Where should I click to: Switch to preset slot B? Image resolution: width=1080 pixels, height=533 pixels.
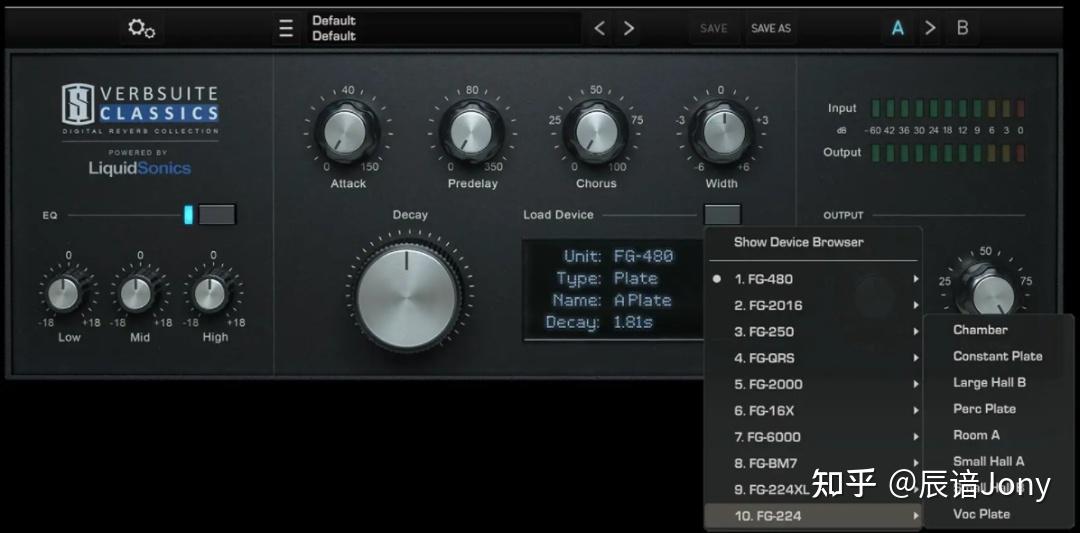pyautogui.click(x=962, y=28)
